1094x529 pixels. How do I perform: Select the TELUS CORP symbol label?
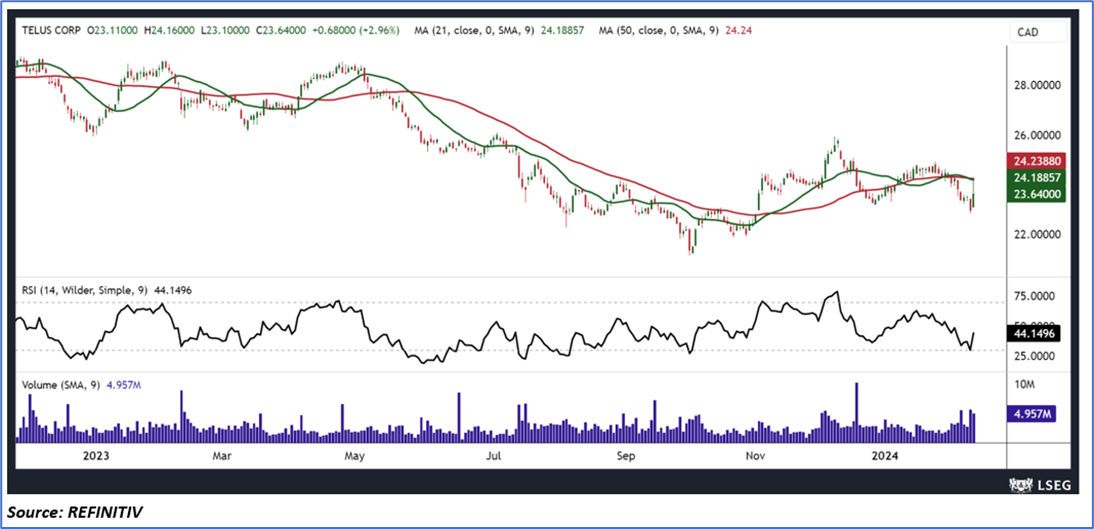(50, 31)
